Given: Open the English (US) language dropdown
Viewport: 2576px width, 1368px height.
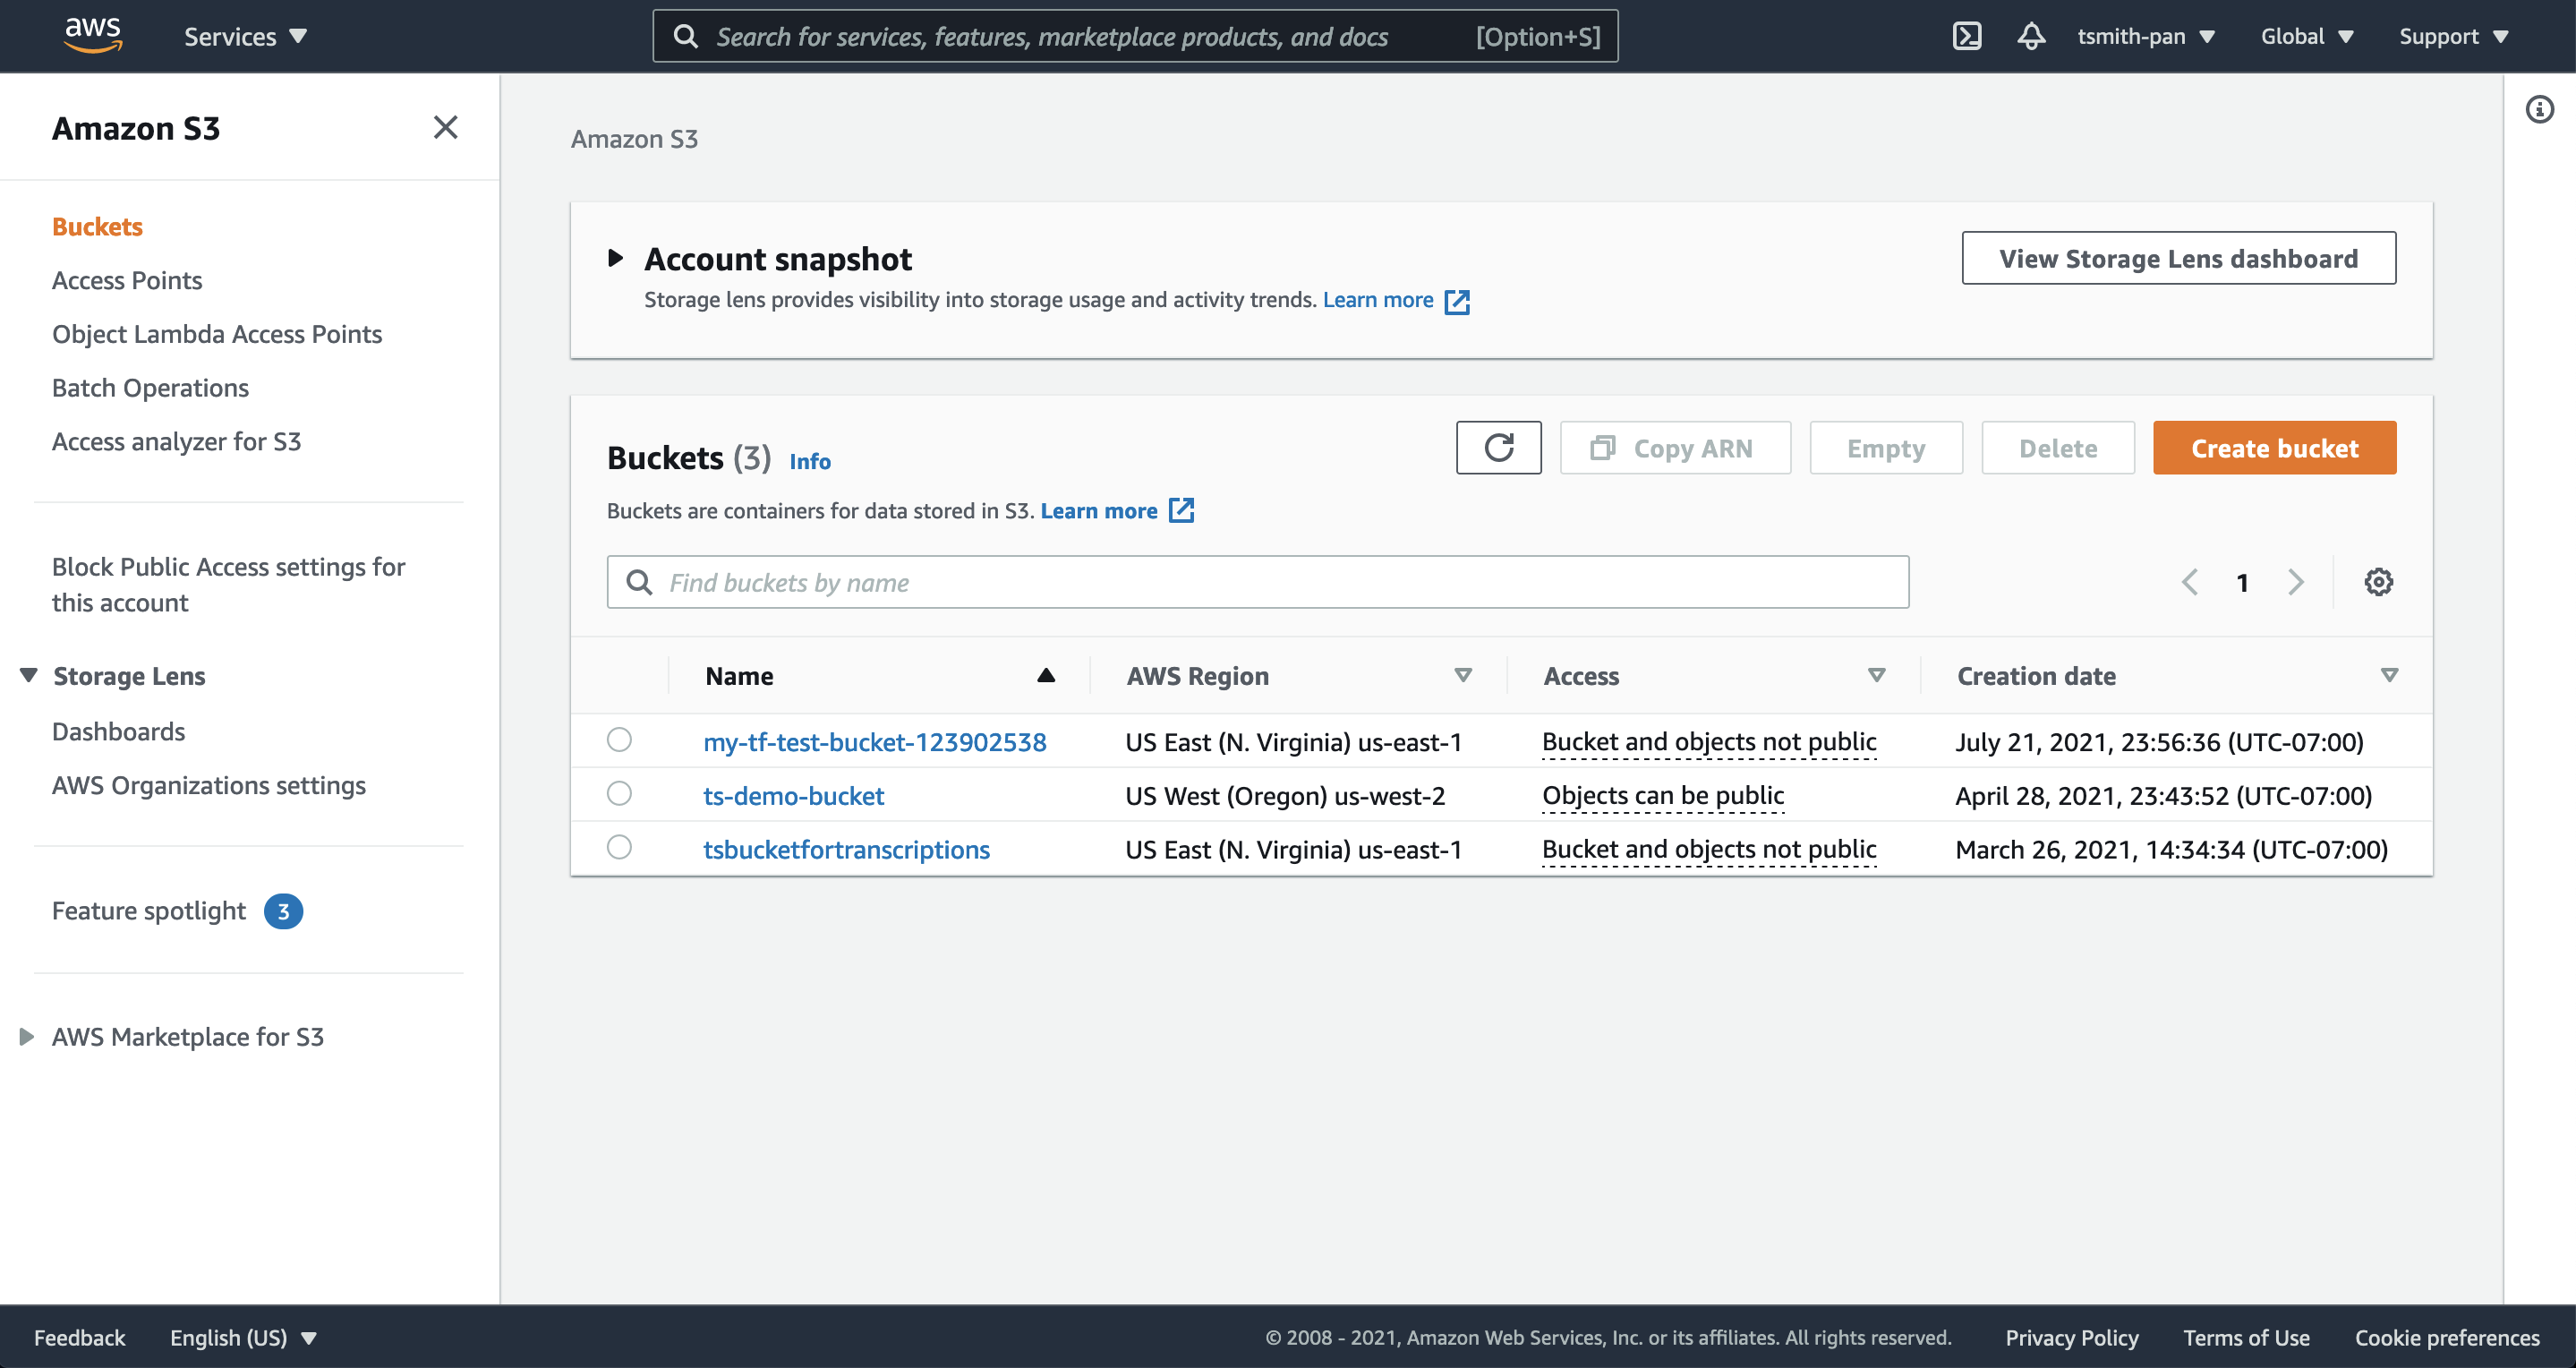Looking at the screenshot, I should (x=243, y=1338).
